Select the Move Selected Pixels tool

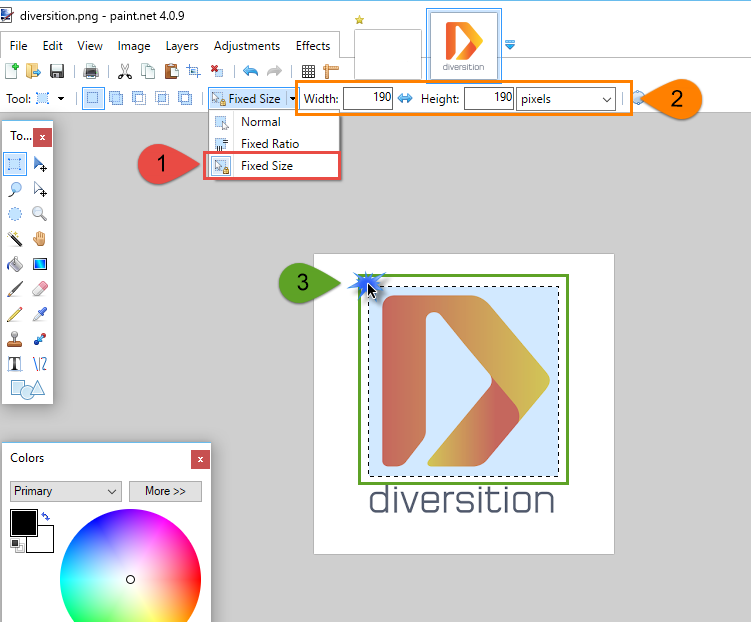pos(40,164)
